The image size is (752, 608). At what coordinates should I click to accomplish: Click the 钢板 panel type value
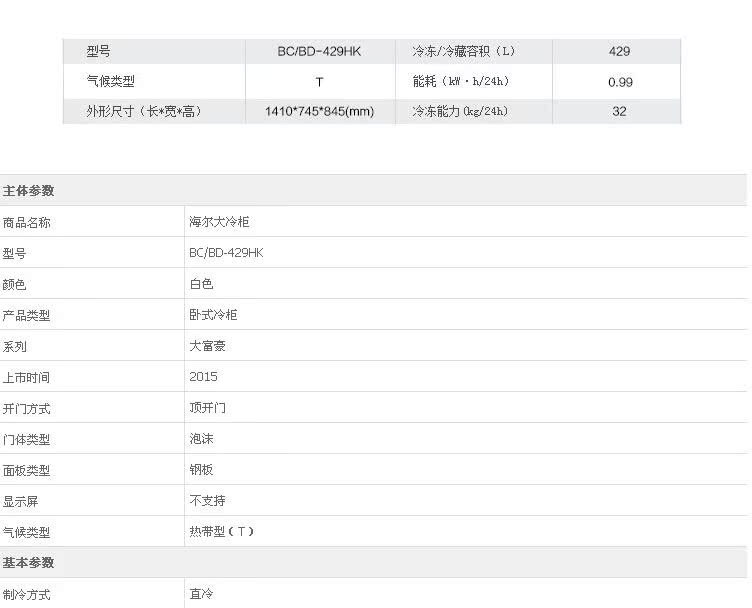tap(201, 470)
